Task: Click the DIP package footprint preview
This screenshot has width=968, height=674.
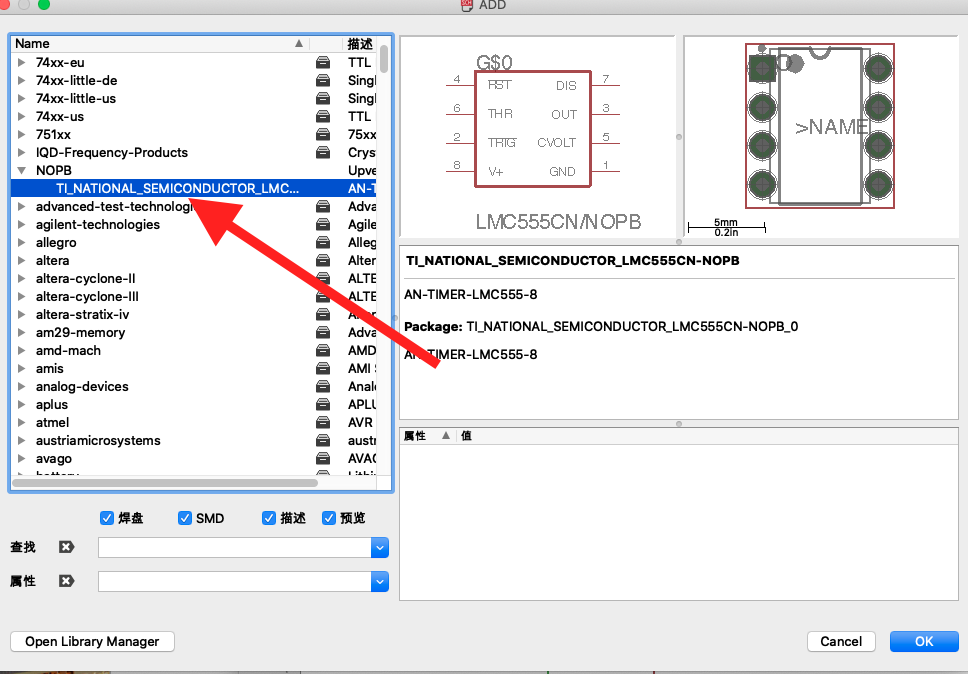Action: tap(820, 136)
